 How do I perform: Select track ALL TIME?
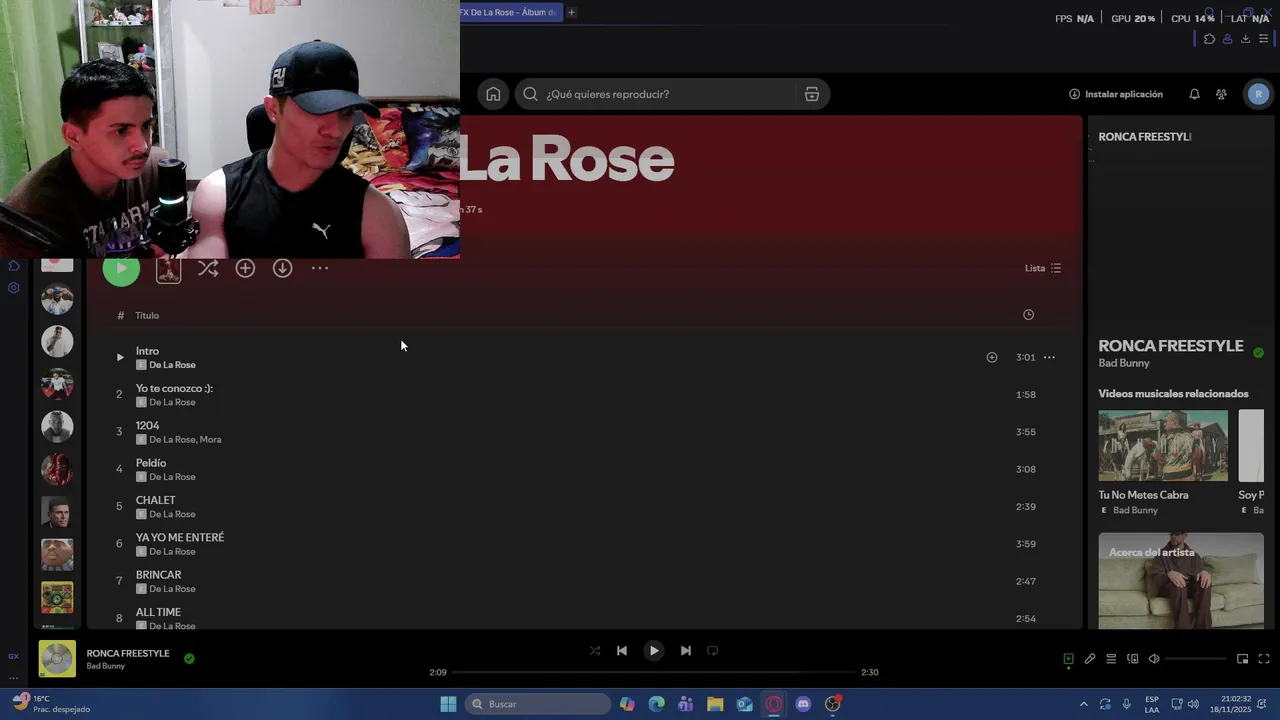[x=159, y=612]
